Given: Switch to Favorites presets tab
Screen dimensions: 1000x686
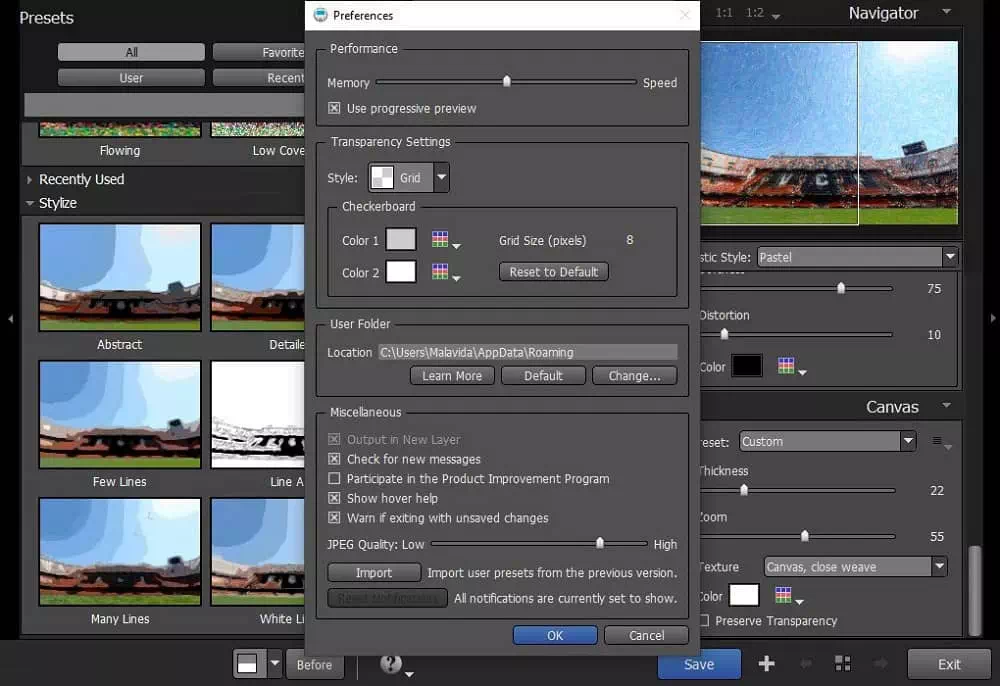Looking at the screenshot, I should (x=259, y=52).
